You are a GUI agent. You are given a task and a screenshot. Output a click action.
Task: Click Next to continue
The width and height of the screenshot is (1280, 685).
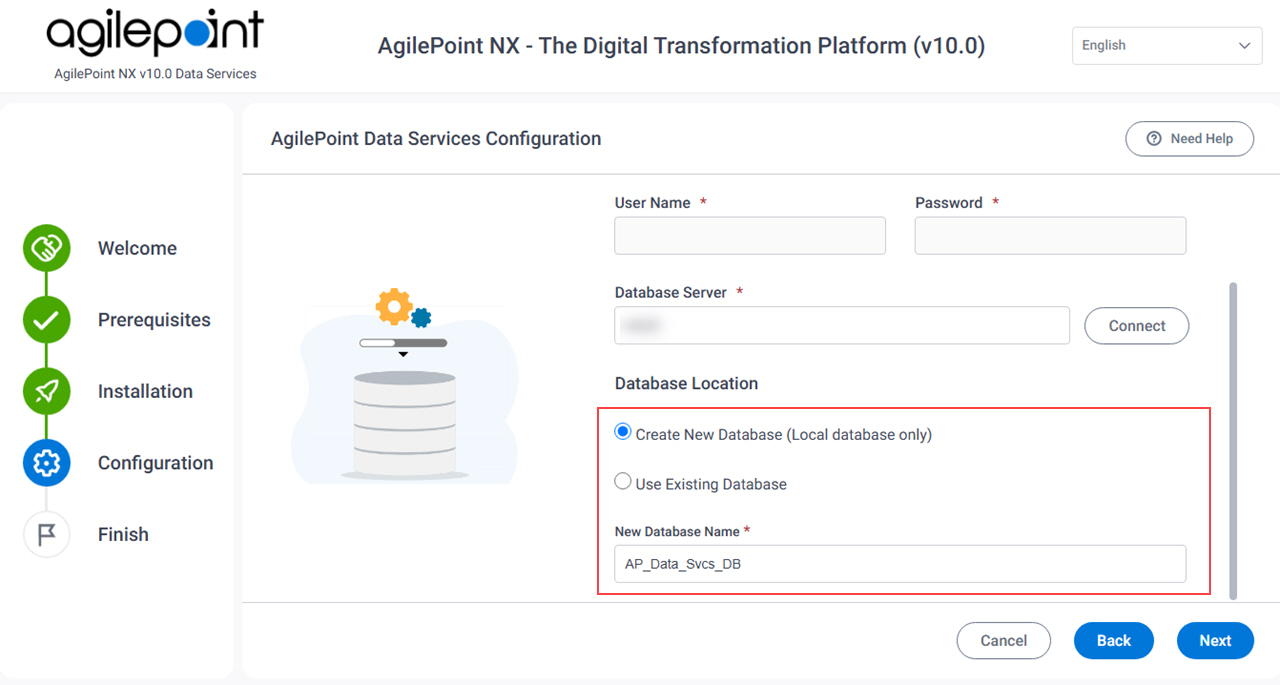pyautogui.click(x=1215, y=641)
